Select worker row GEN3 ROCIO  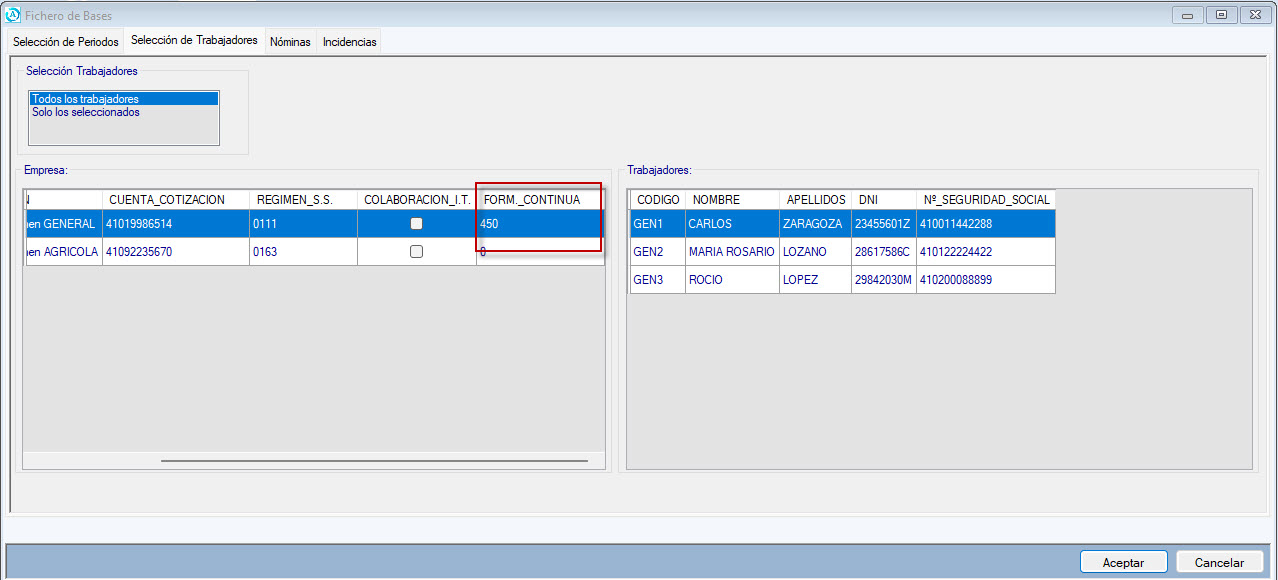tap(730, 280)
